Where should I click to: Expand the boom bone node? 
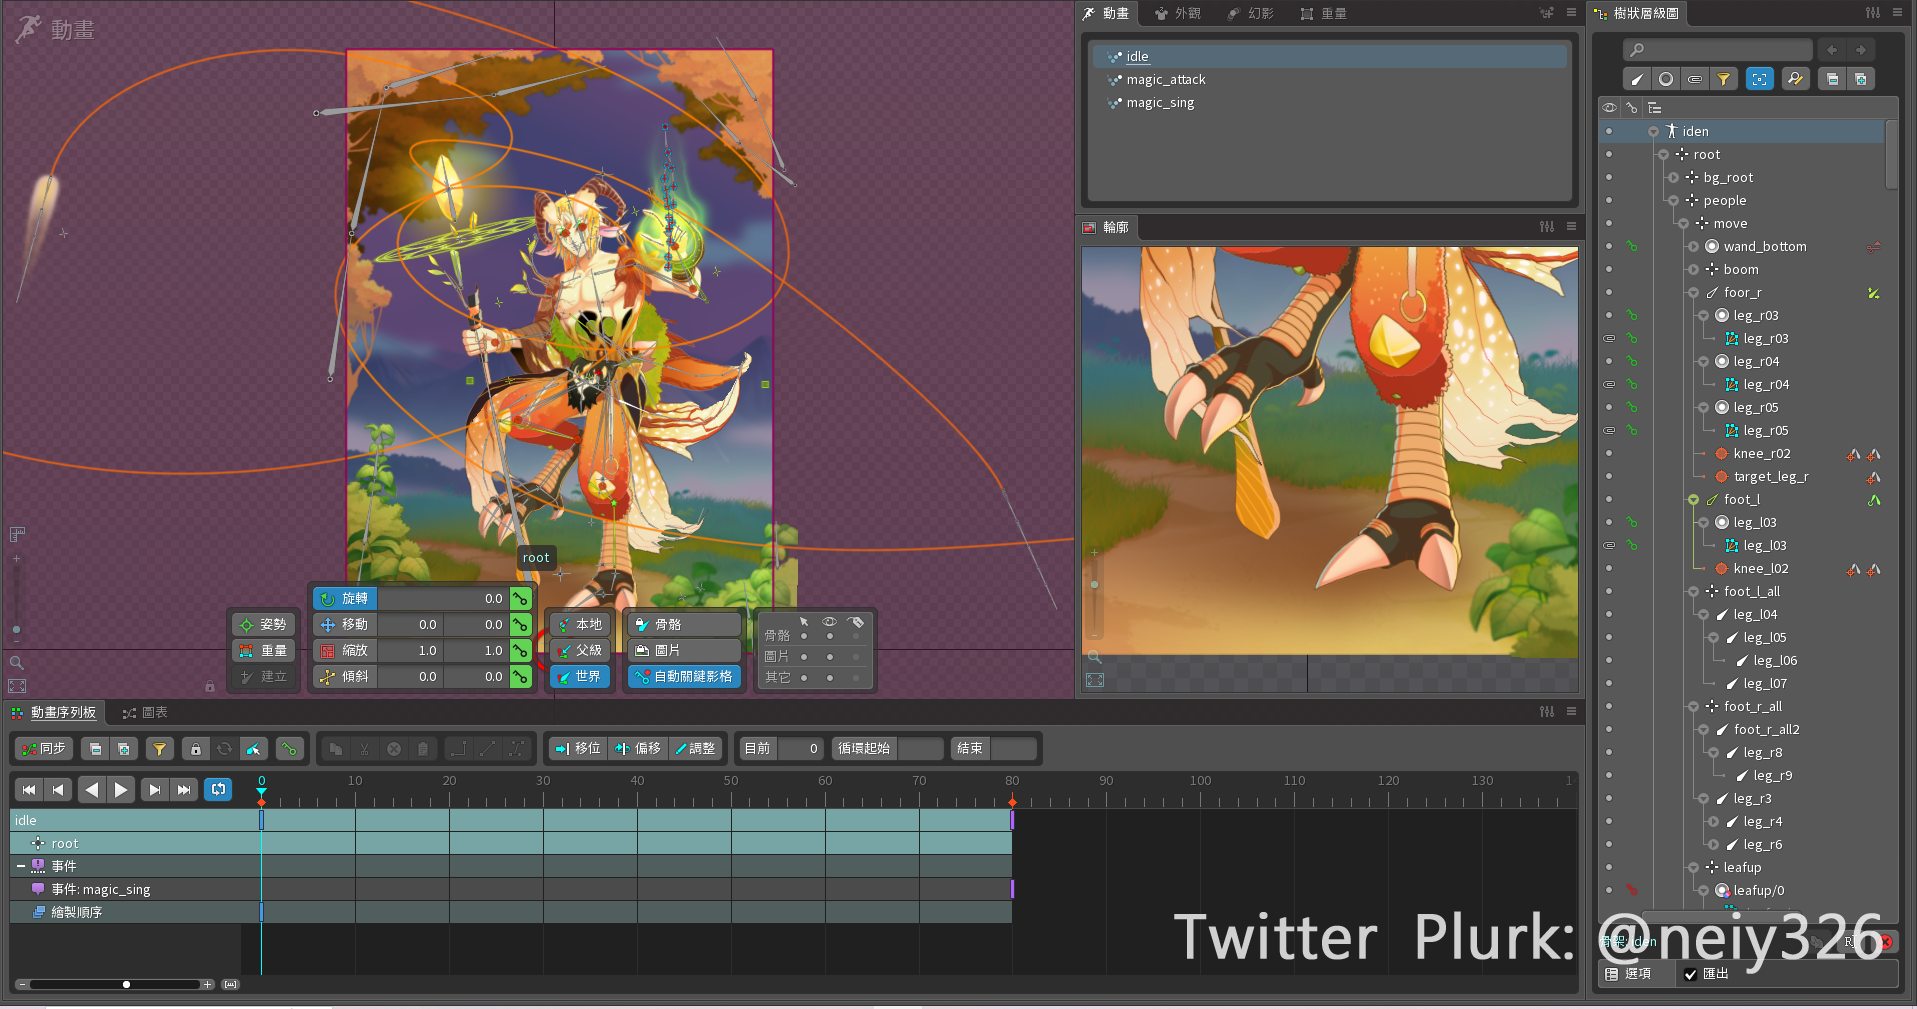(x=1693, y=269)
